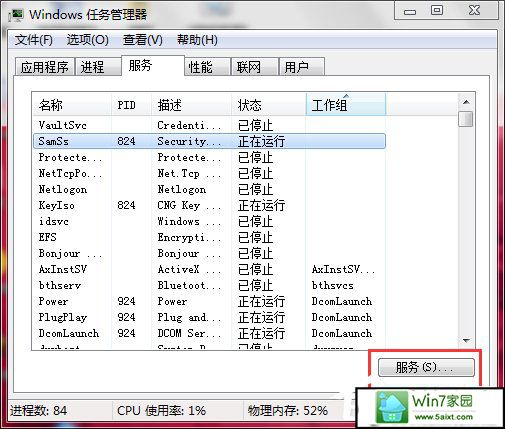The image size is (505, 429).
Task: Select the 服务 tab
Action: 153,65
